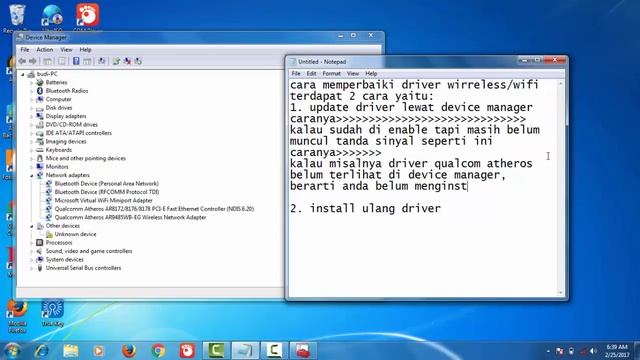The height and width of the screenshot is (360, 640).
Task: Expand the Universal Serial Bus controllers node
Action: point(31,268)
